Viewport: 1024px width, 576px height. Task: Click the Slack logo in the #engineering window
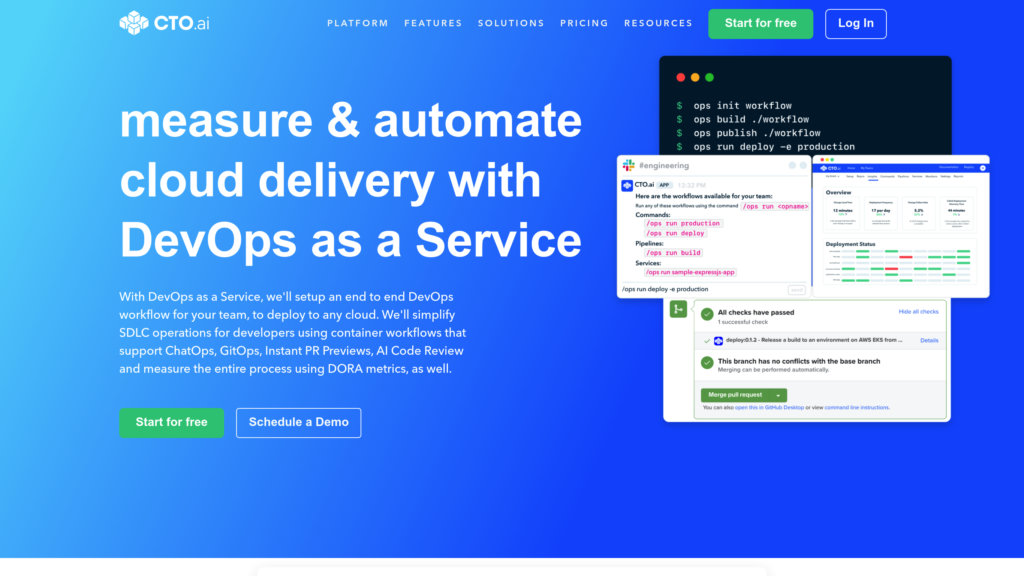629,165
